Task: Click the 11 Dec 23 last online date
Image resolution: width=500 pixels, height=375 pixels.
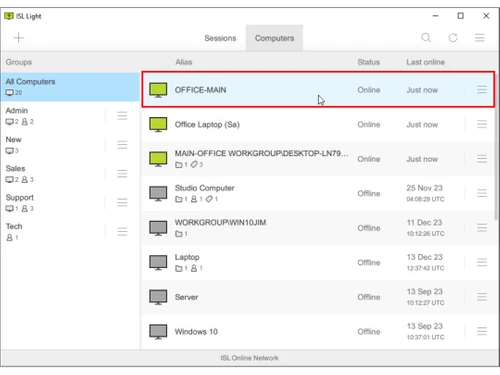Action: [424, 222]
